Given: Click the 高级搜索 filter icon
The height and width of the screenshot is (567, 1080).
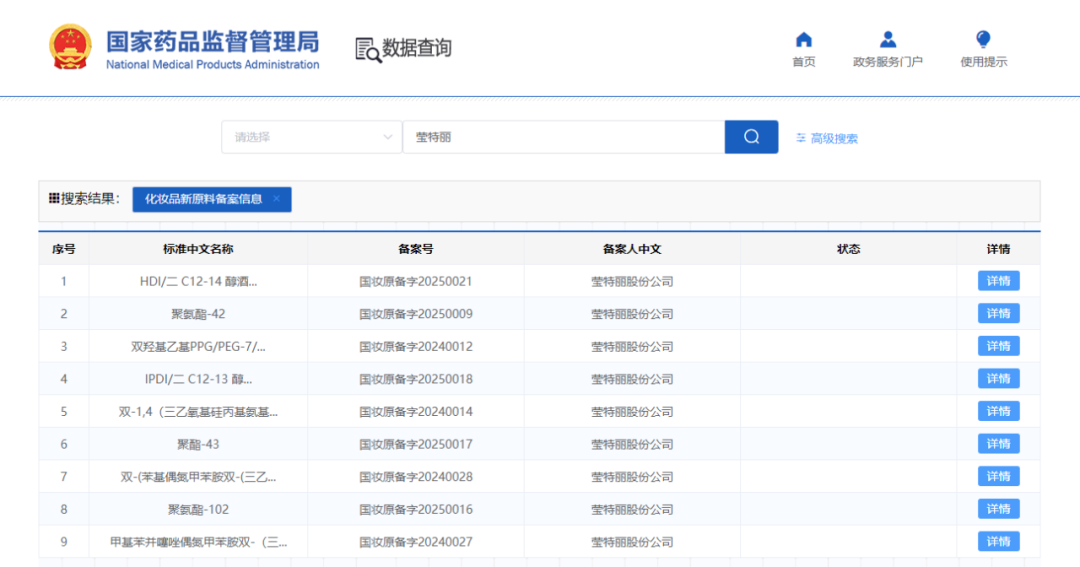Looking at the screenshot, I should click(801, 138).
